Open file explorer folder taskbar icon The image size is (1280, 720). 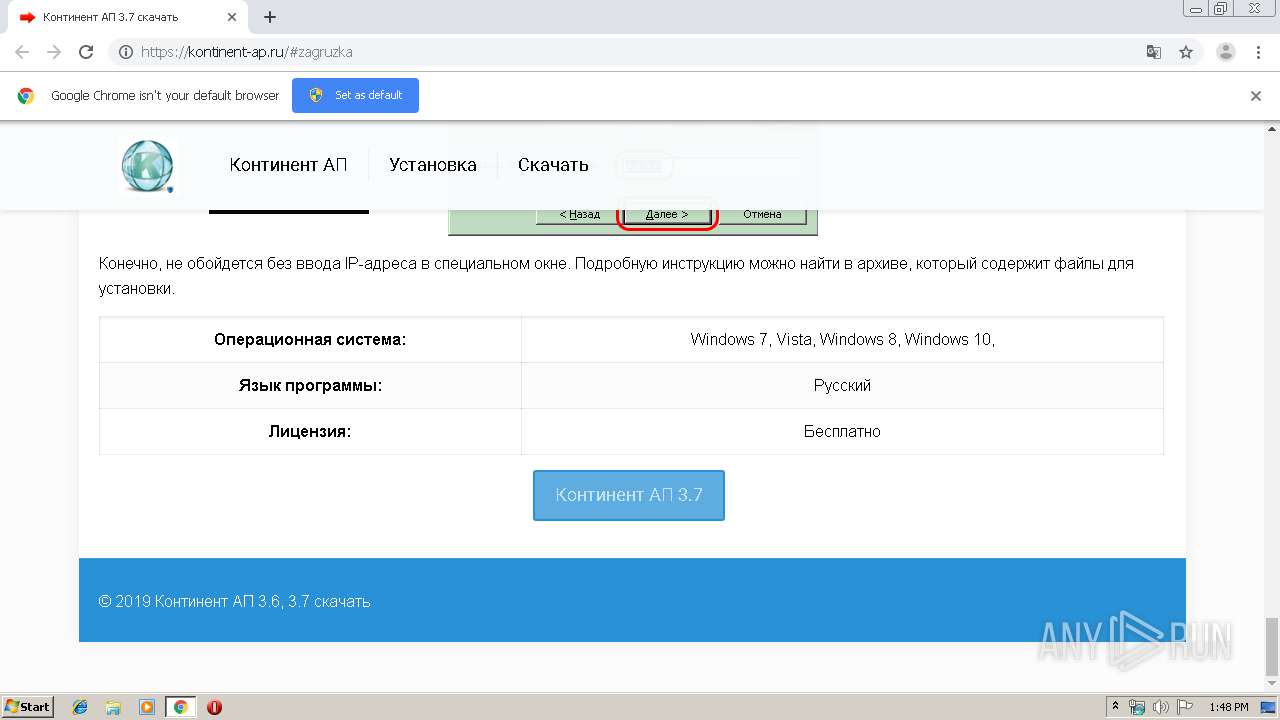pyautogui.click(x=114, y=707)
